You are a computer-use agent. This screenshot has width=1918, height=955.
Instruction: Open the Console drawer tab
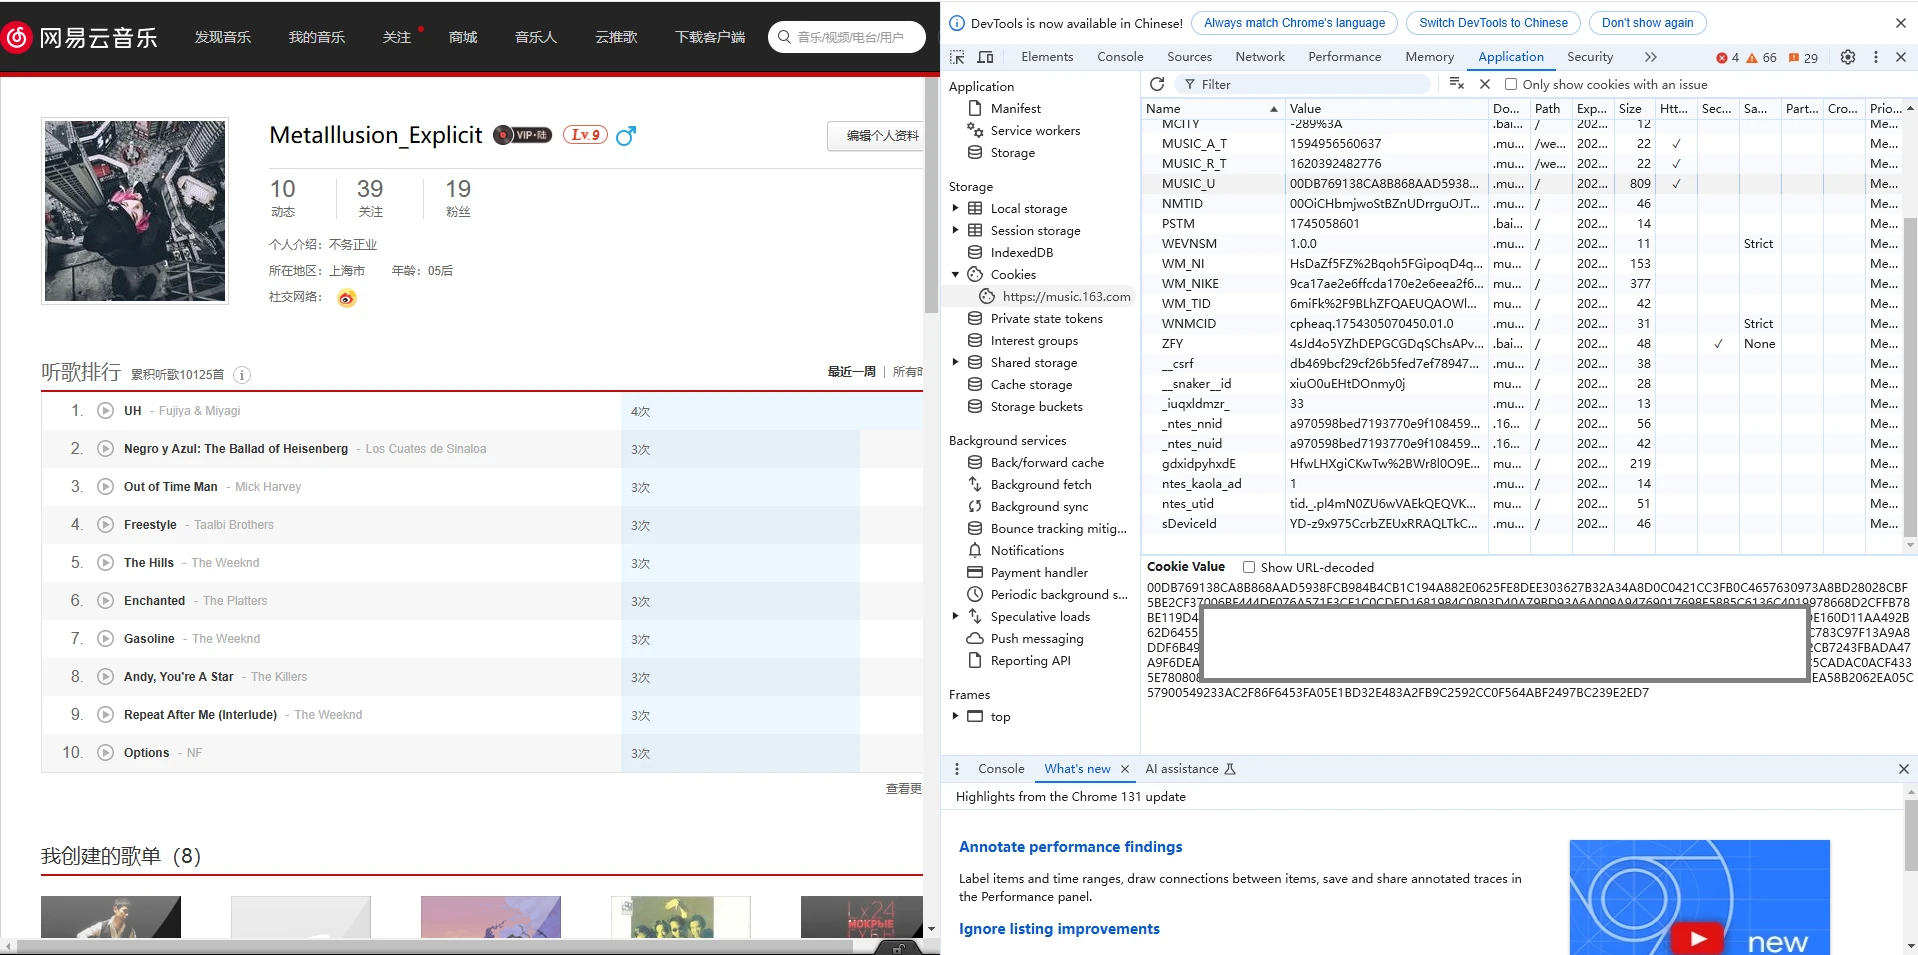coord(1001,769)
